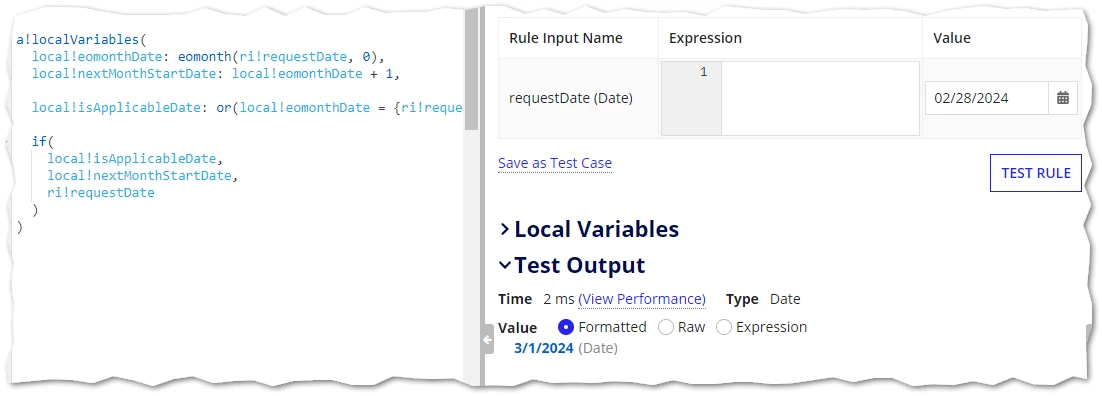
Task: Click the 02/28/2024 date value field
Action: tap(987, 98)
